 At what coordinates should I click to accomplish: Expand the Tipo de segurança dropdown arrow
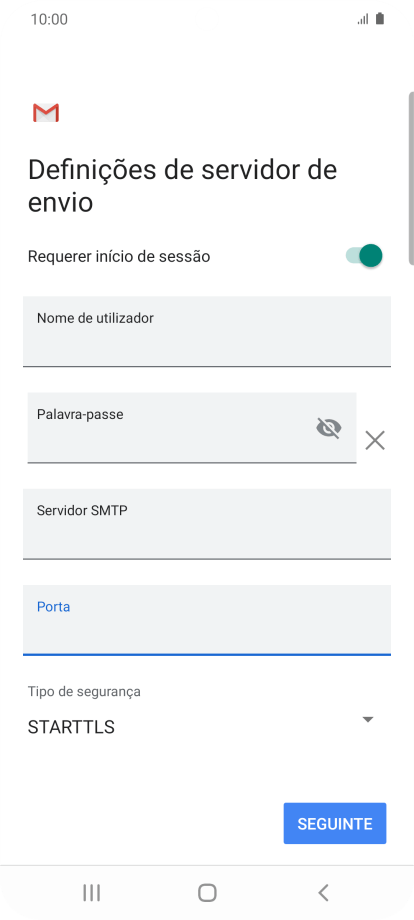coord(368,719)
